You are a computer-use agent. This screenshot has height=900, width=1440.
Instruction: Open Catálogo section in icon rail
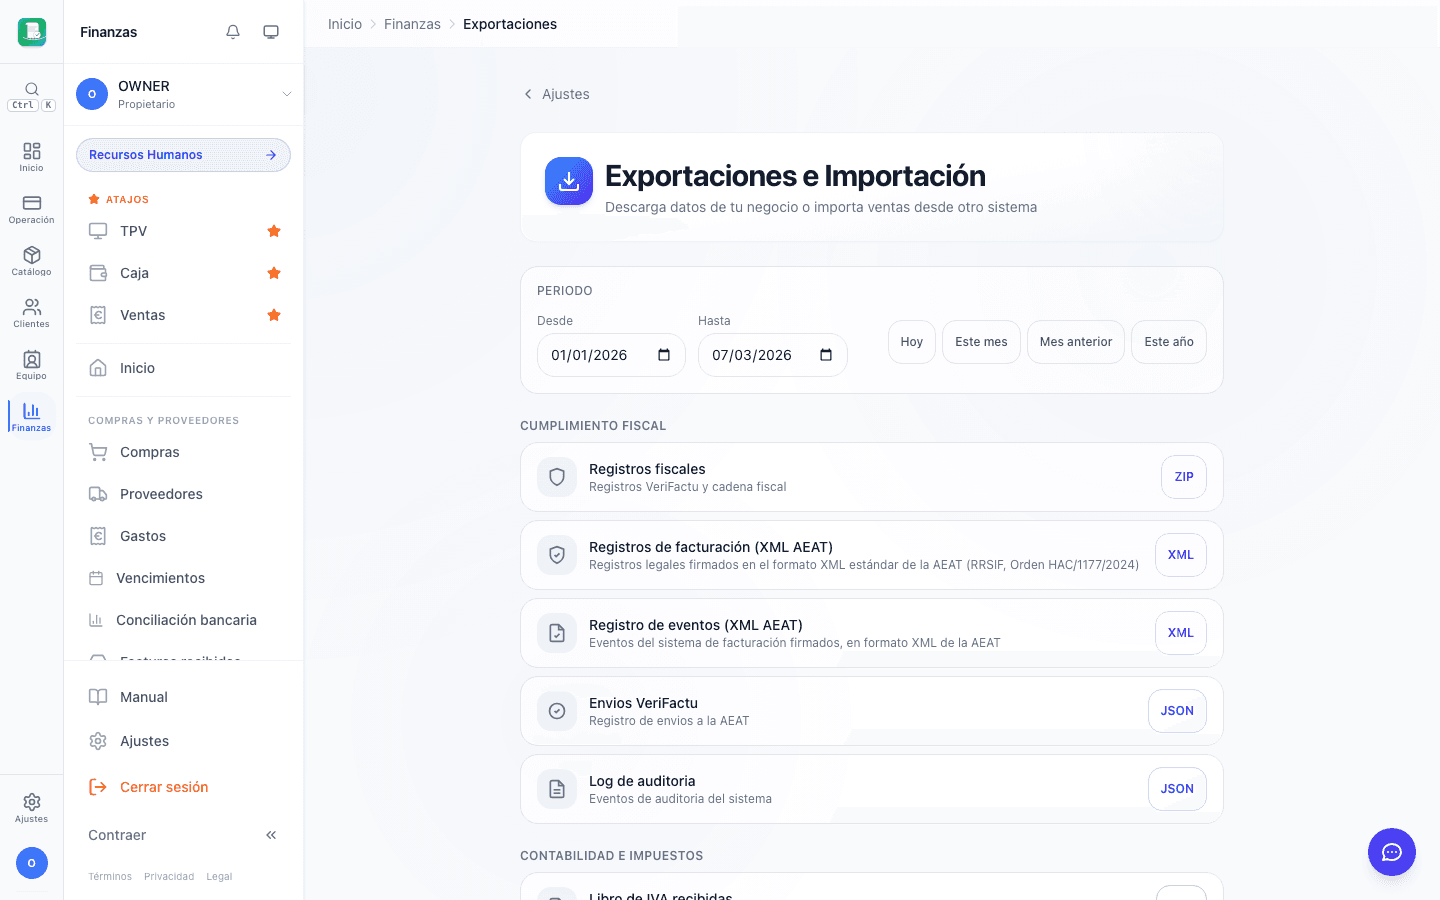point(32,260)
